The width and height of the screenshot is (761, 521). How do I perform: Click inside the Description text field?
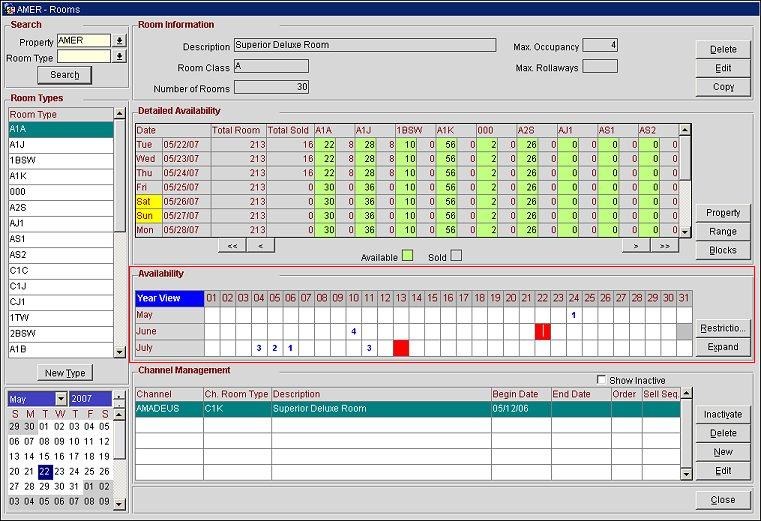[x=363, y=45]
